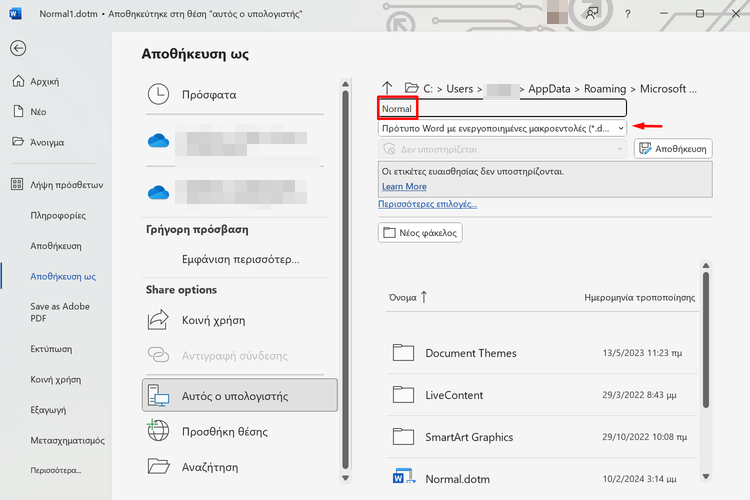Click the date 29/3/2022 8:43 μμ
The height and width of the screenshot is (500, 750).
pyautogui.click(x=640, y=395)
